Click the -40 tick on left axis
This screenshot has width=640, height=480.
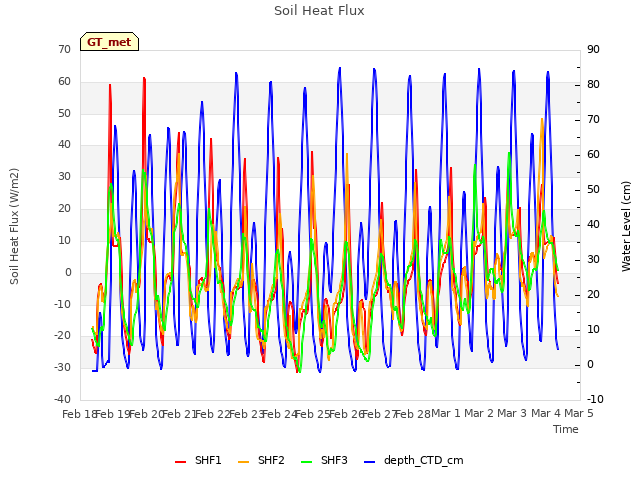tap(62, 399)
